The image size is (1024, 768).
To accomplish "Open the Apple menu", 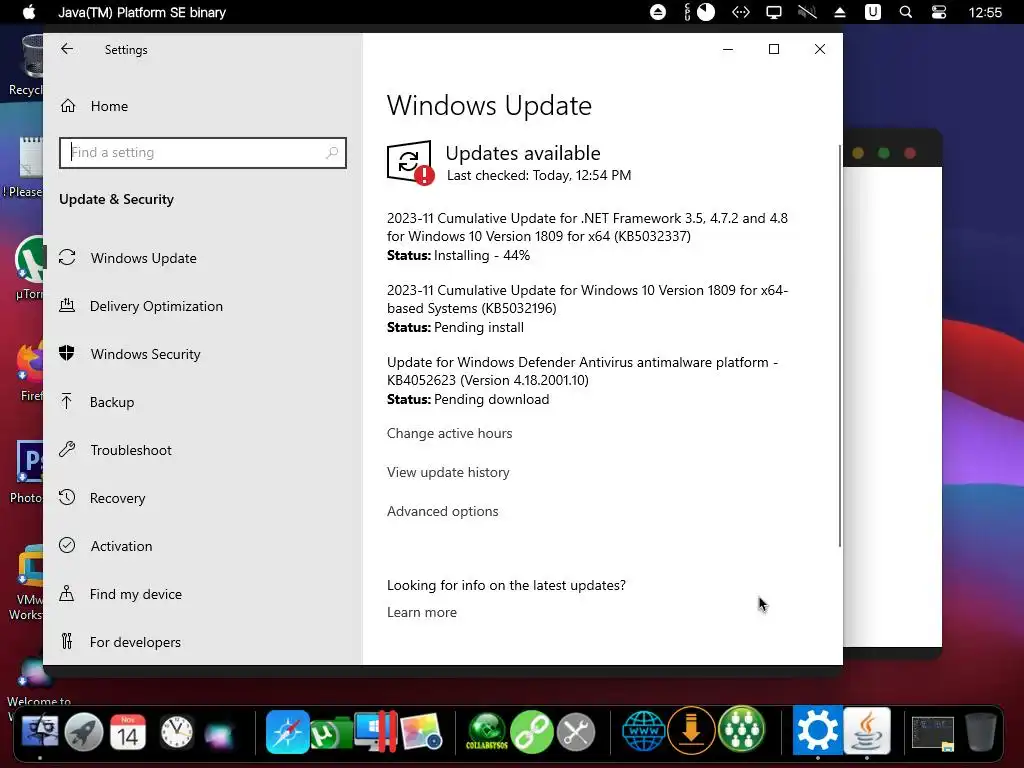I will pyautogui.click(x=29, y=12).
